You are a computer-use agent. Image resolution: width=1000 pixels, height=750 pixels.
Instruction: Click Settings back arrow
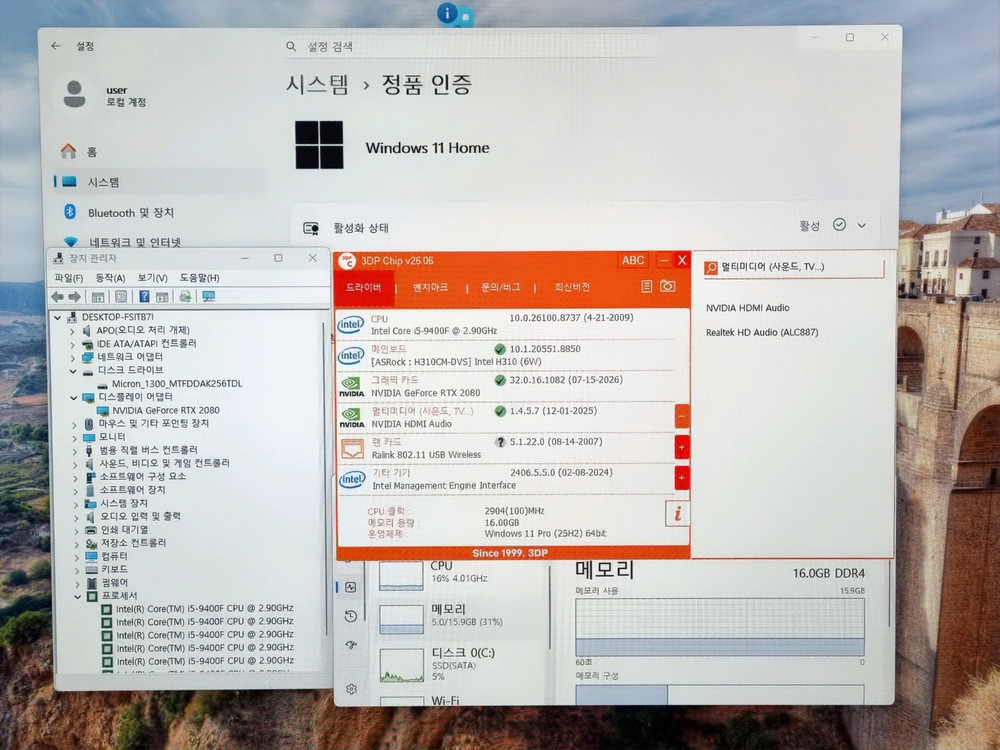click(x=56, y=46)
